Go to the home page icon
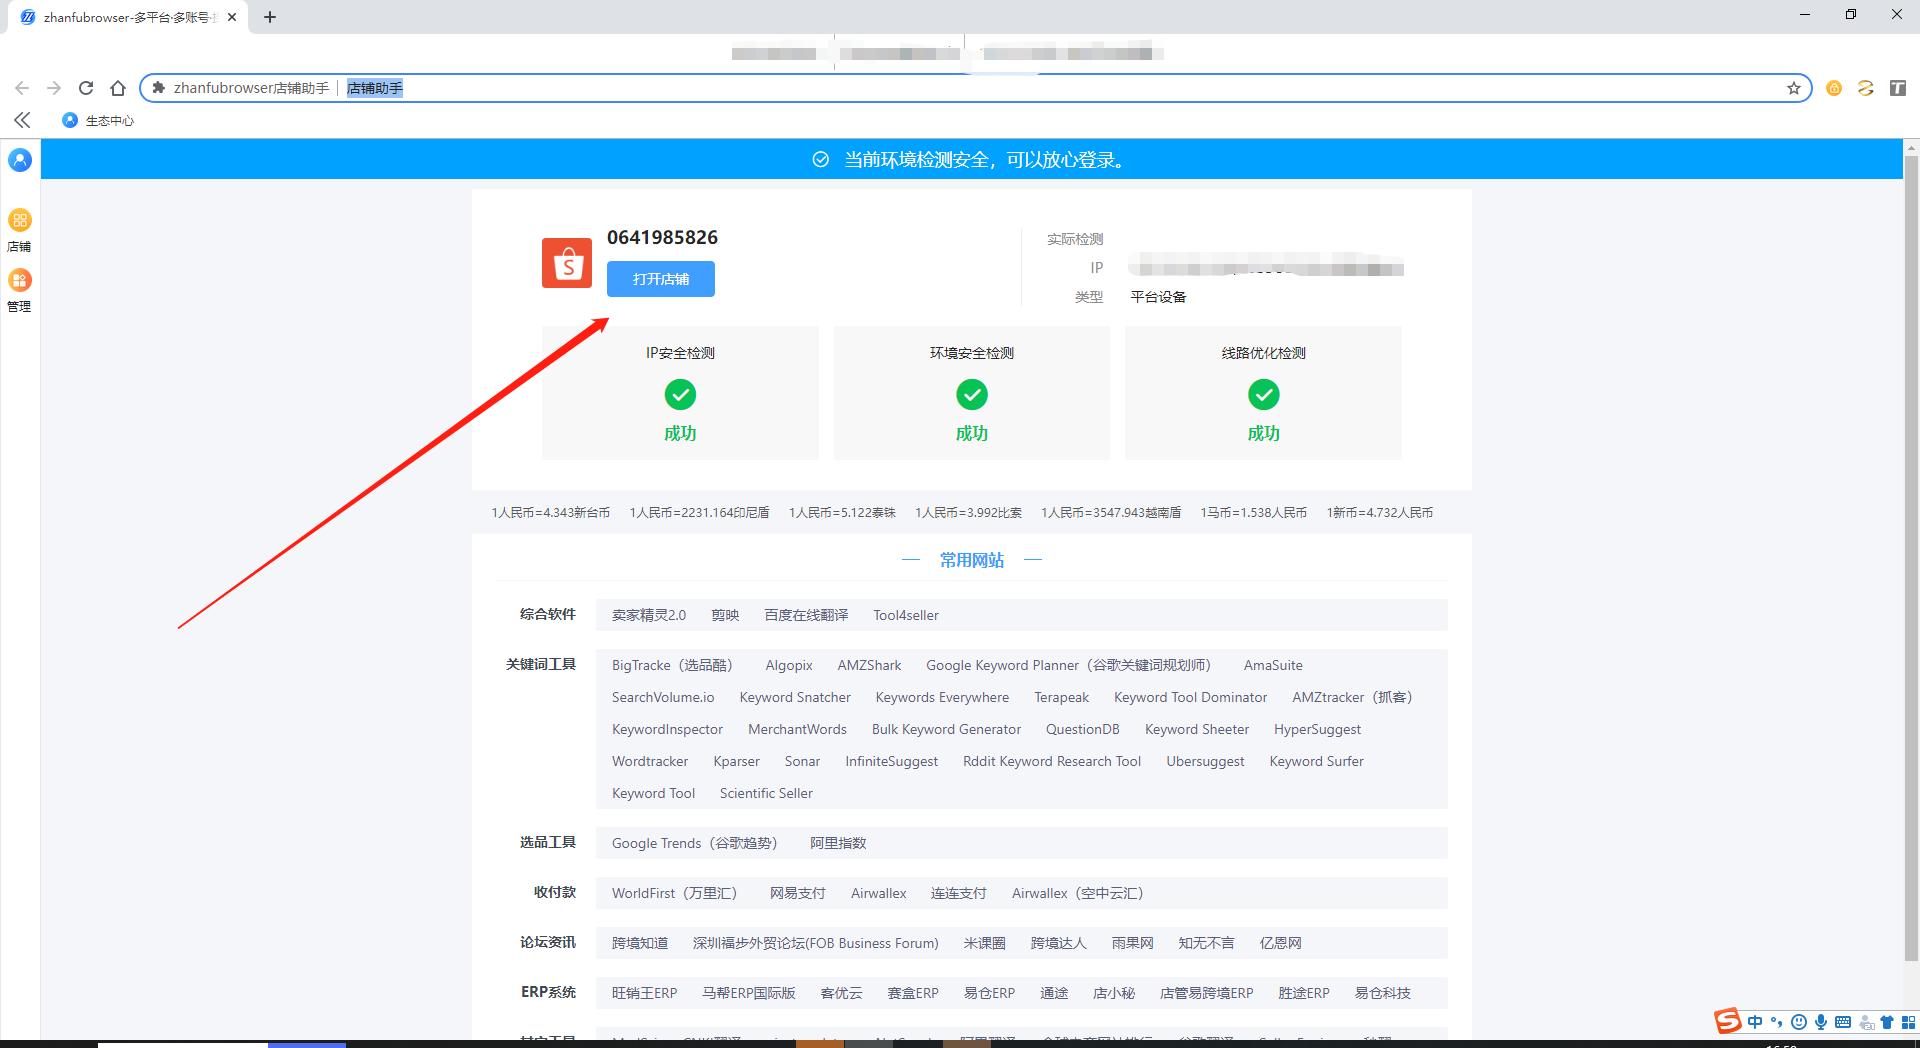1920x1048 pixels. tap(118, 88)
